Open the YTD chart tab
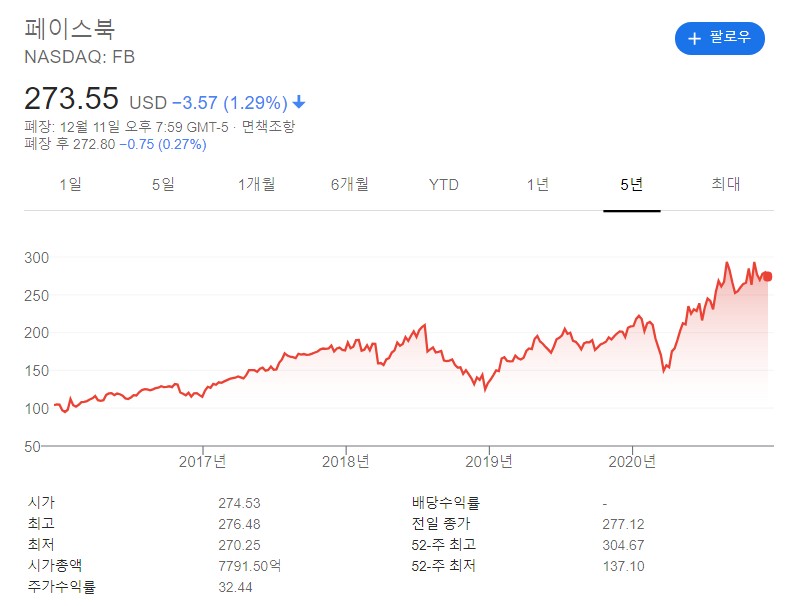Image resolution: width=787 pixels, height=606 pixels. [x=444, y=185]
